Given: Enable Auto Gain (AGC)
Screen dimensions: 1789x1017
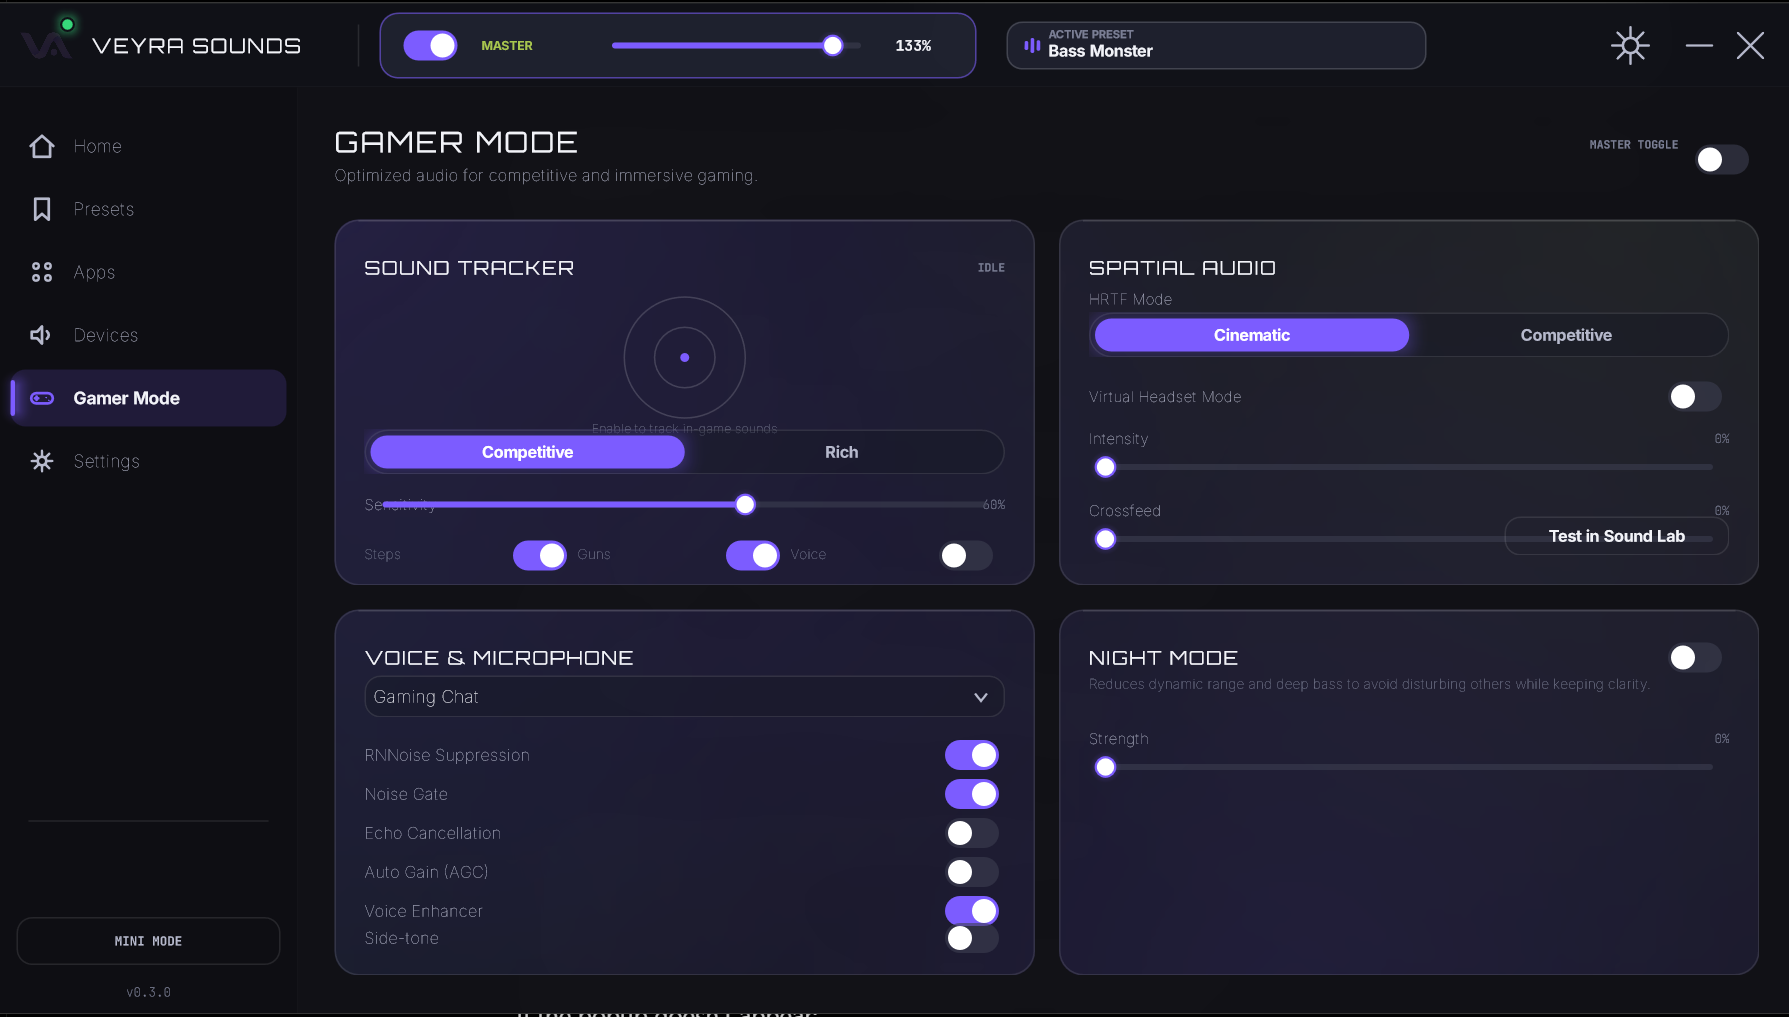Looking at the screenshot, I should [972, 872].
